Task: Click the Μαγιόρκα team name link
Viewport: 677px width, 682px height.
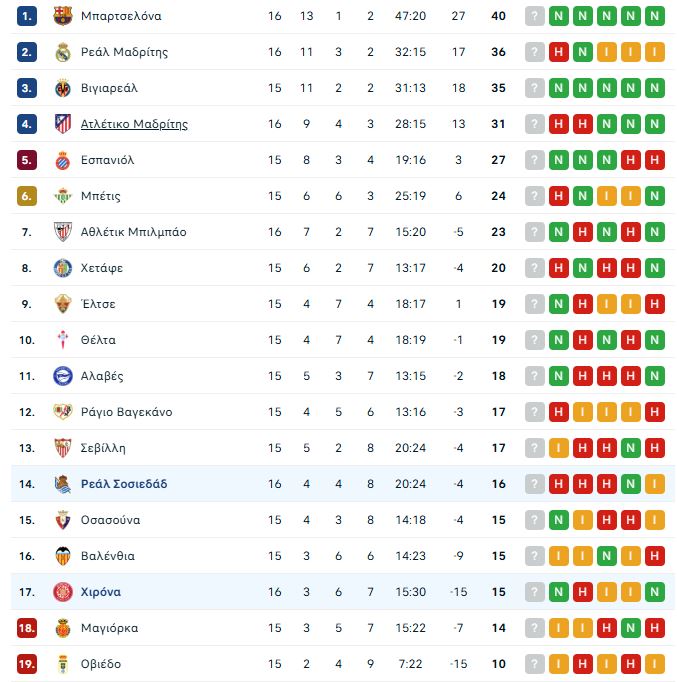Action: coord(109,628)
